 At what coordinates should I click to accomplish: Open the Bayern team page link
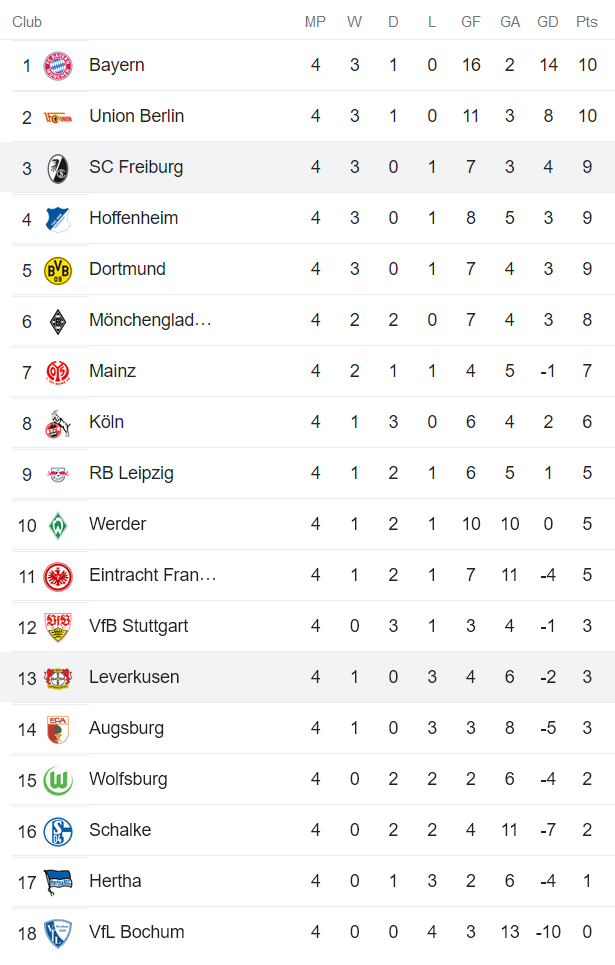pos(116,64)
